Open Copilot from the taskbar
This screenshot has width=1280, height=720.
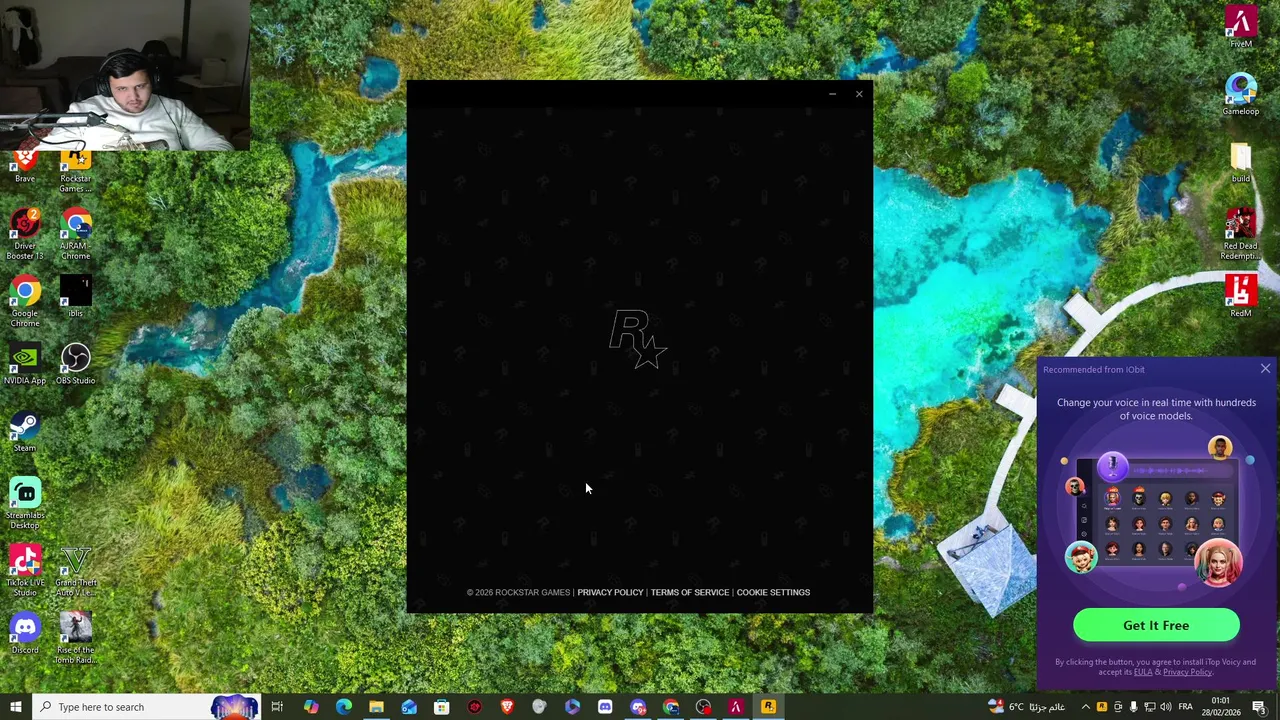coord(311,707)
